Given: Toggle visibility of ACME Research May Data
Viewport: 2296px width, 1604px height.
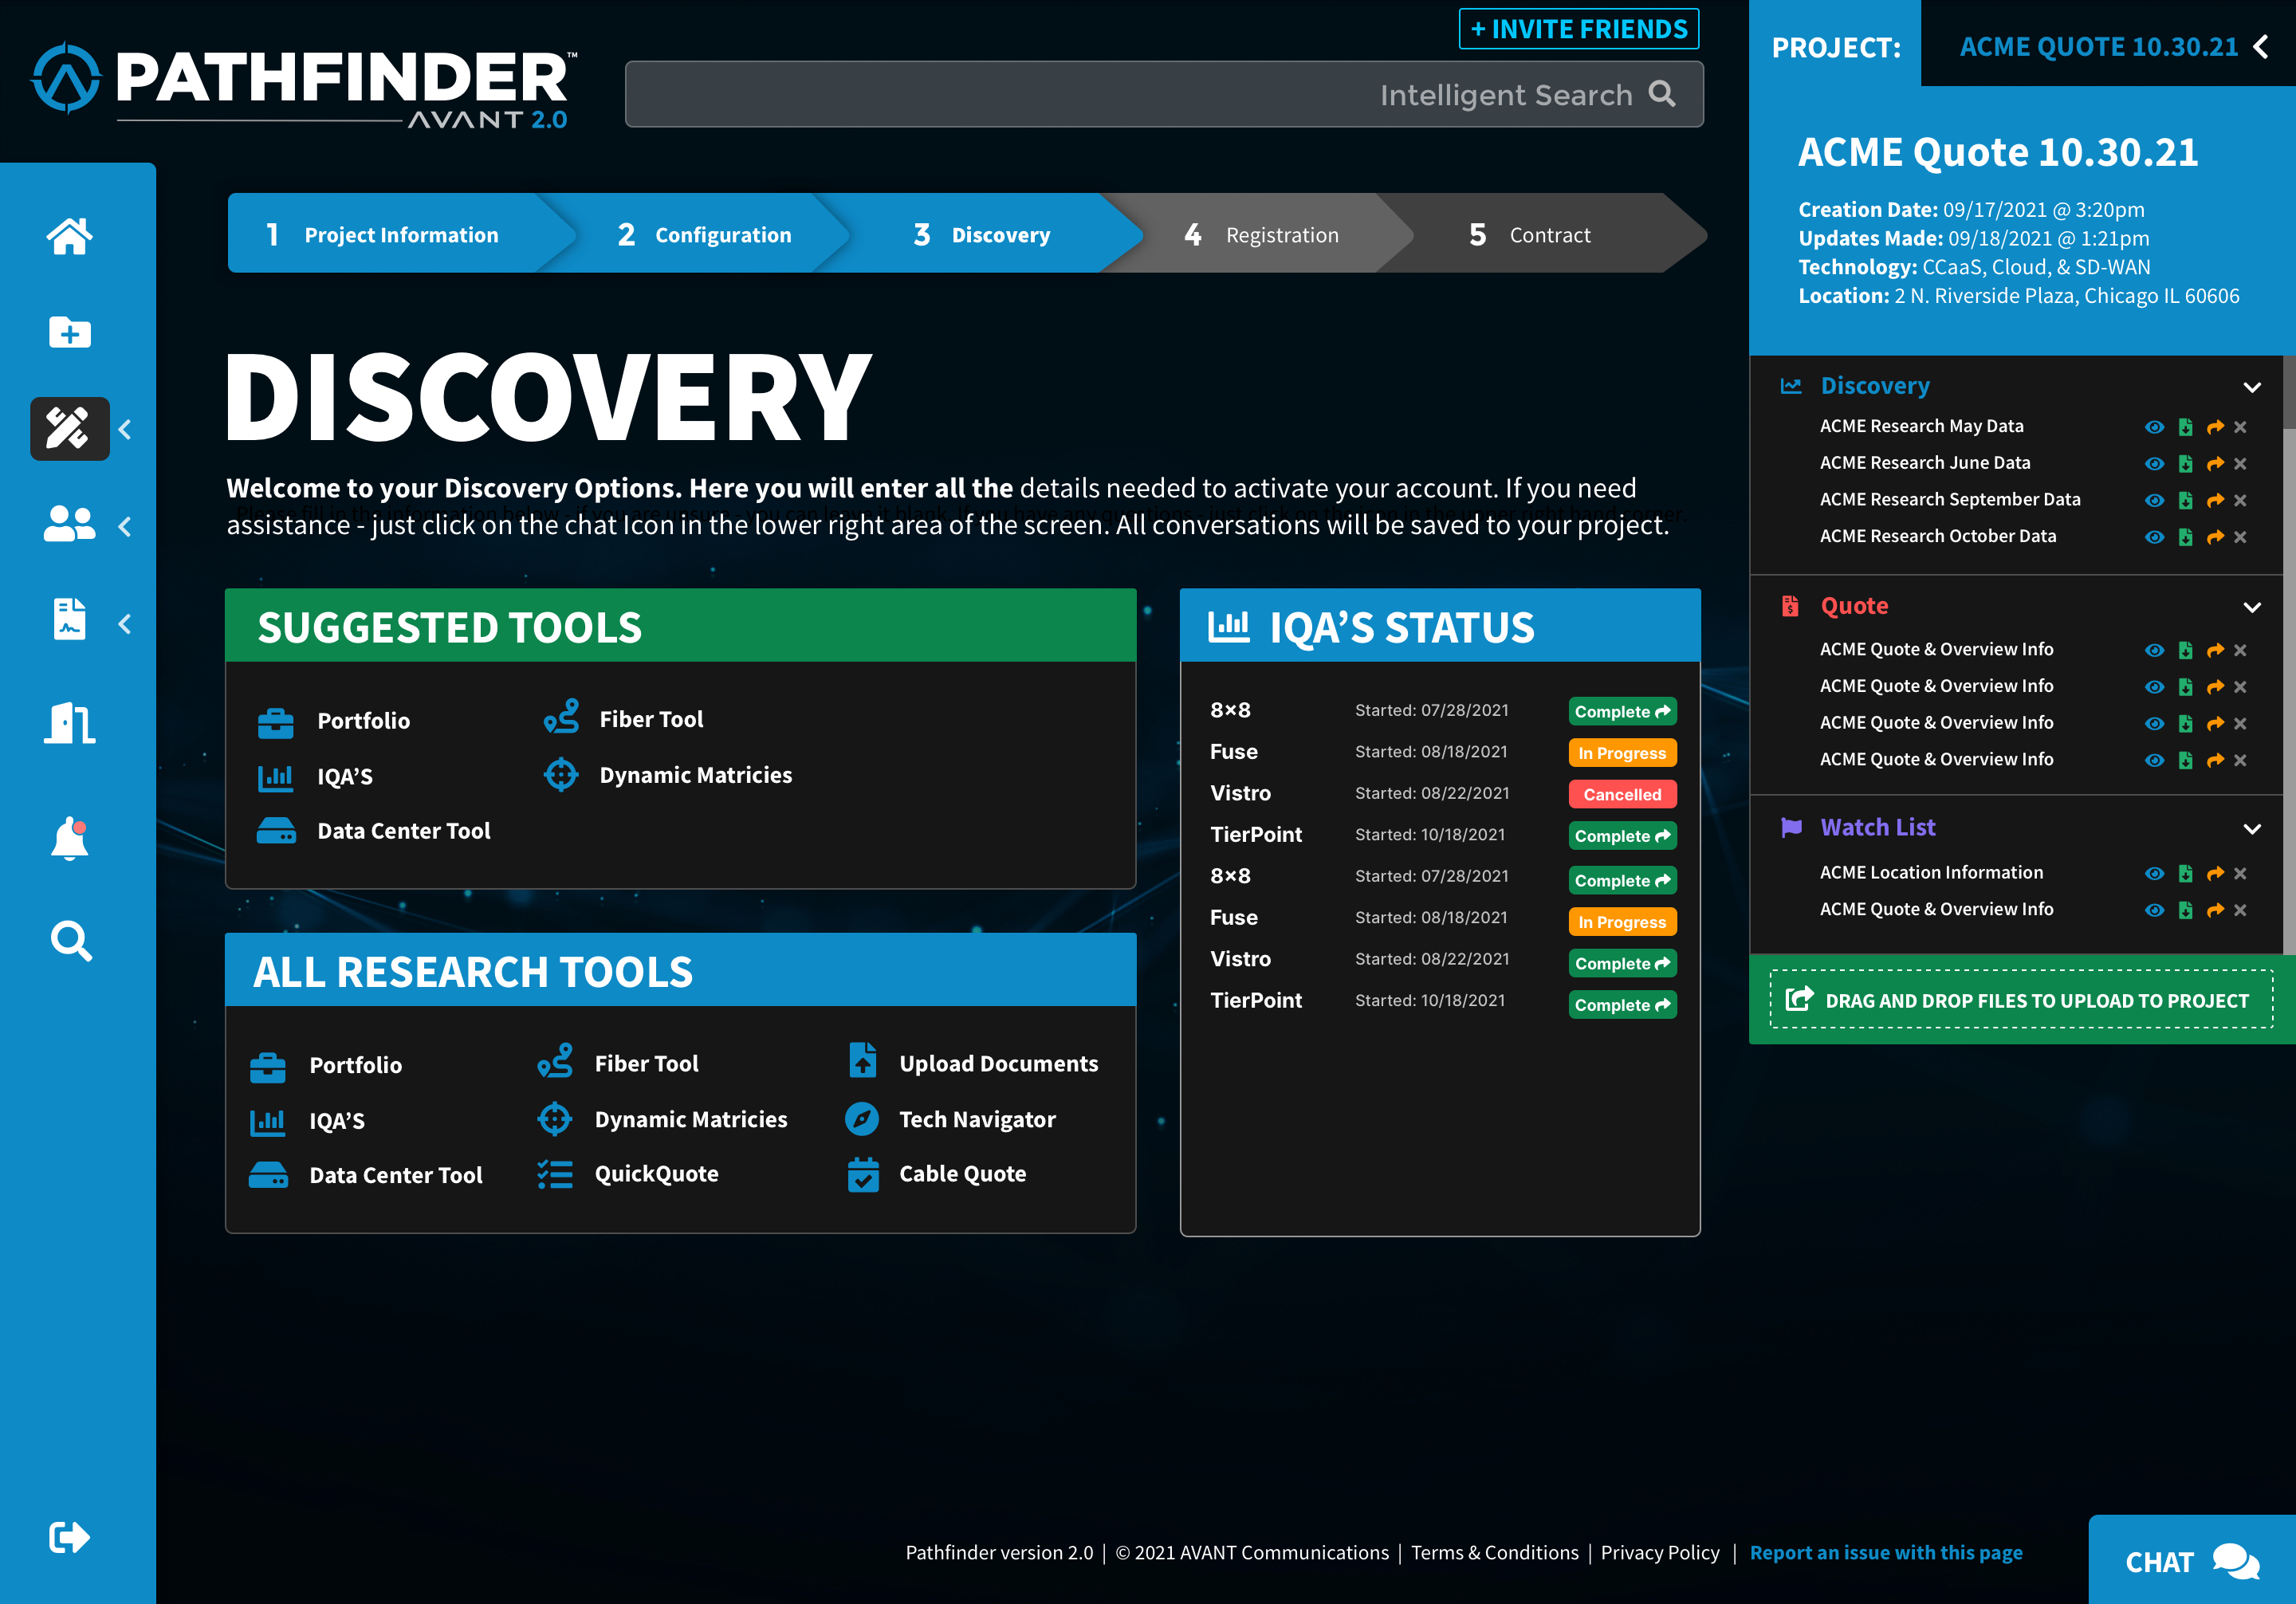Looking at the screenshot, I should (2155, 427).
